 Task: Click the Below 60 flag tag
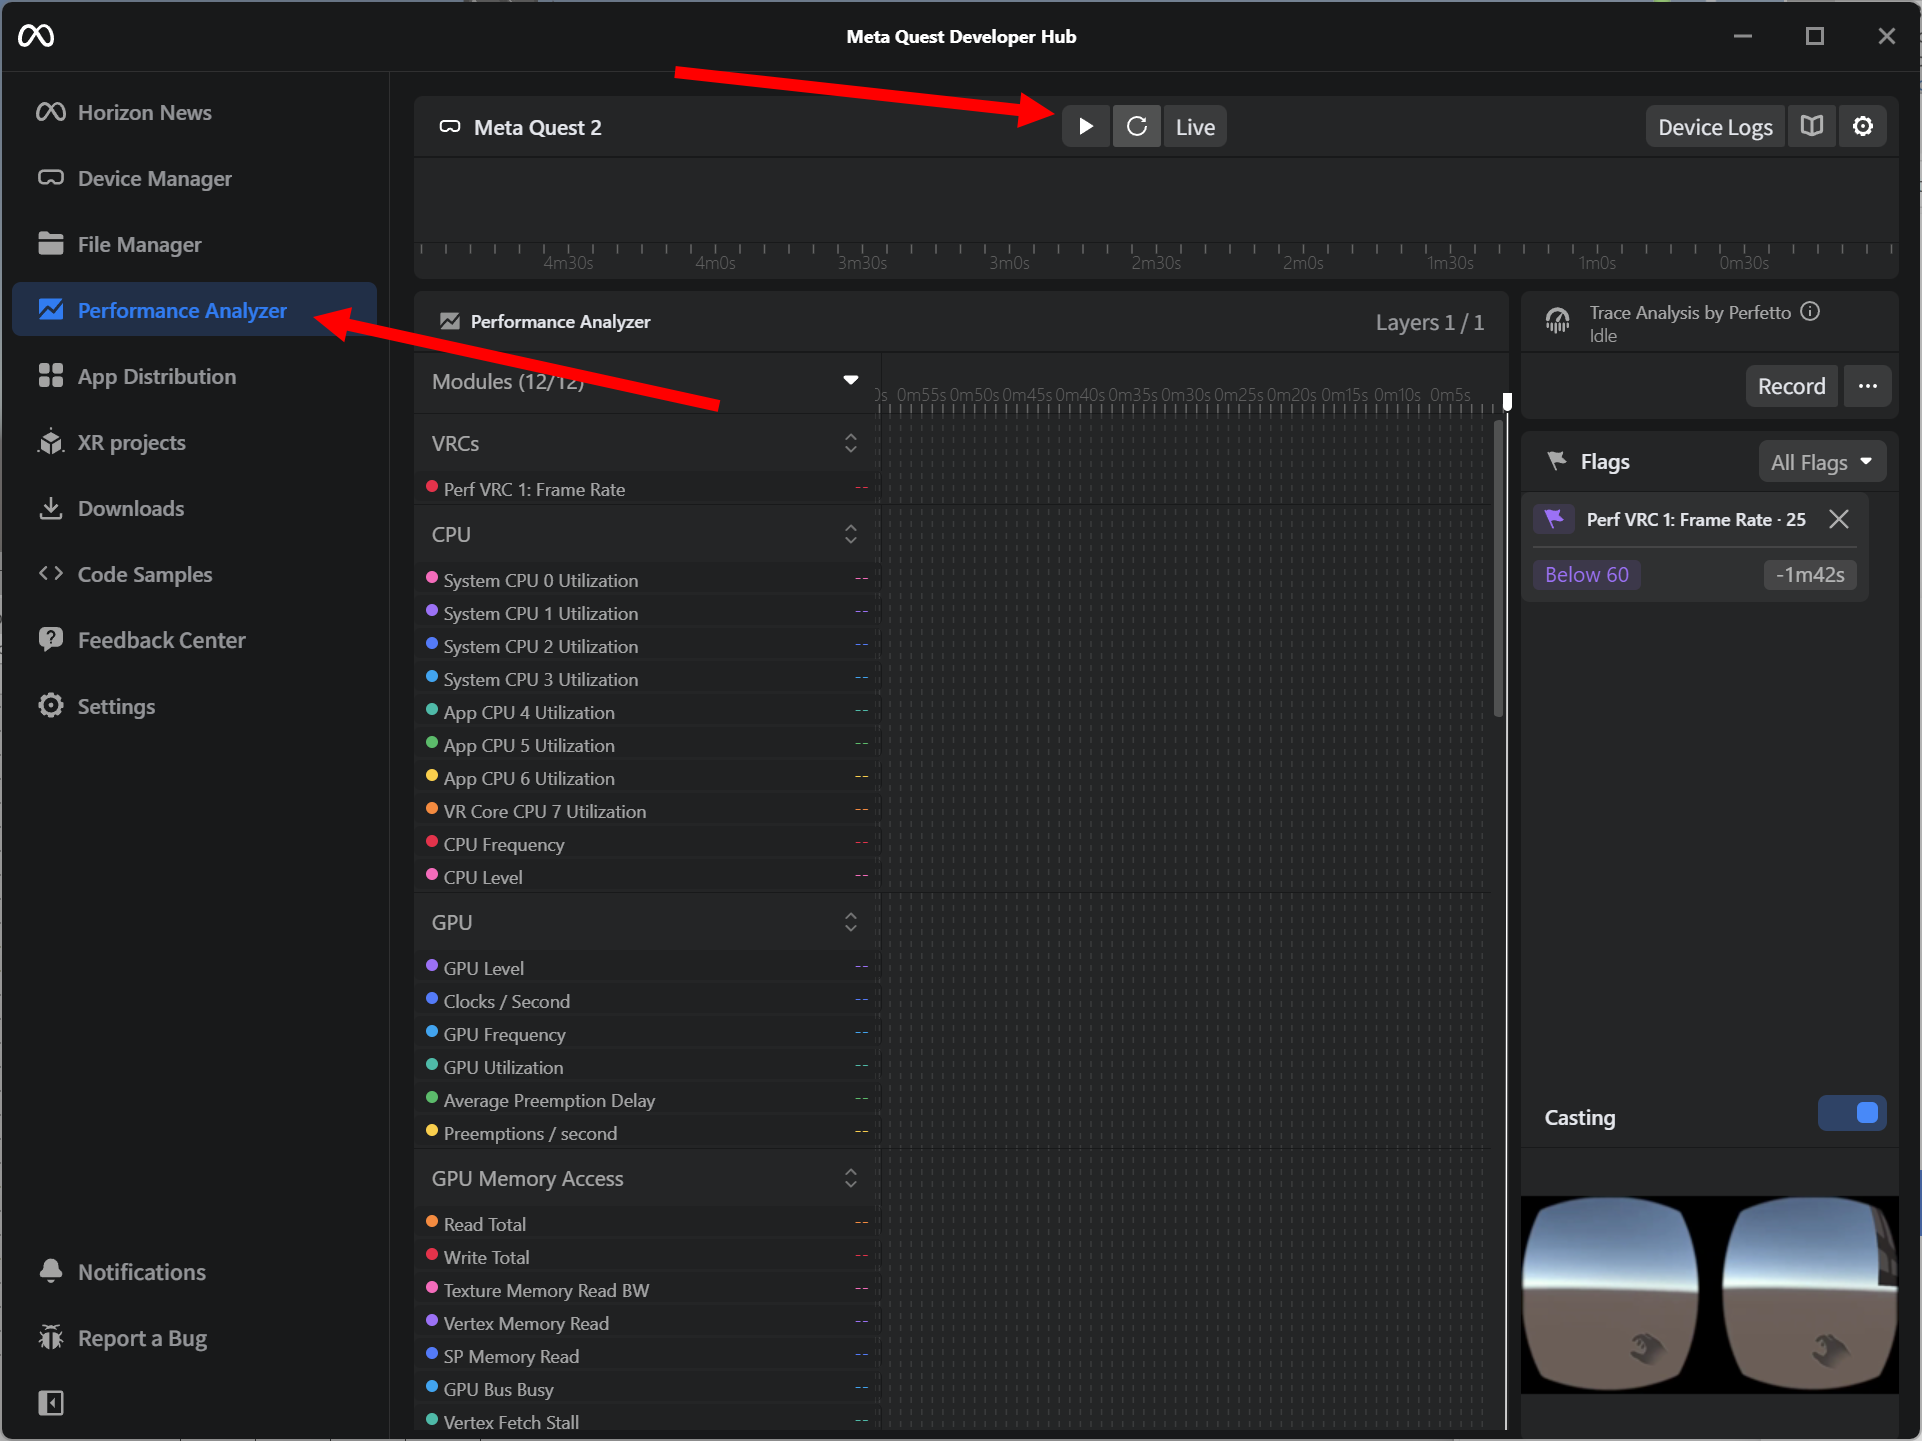1587,574
